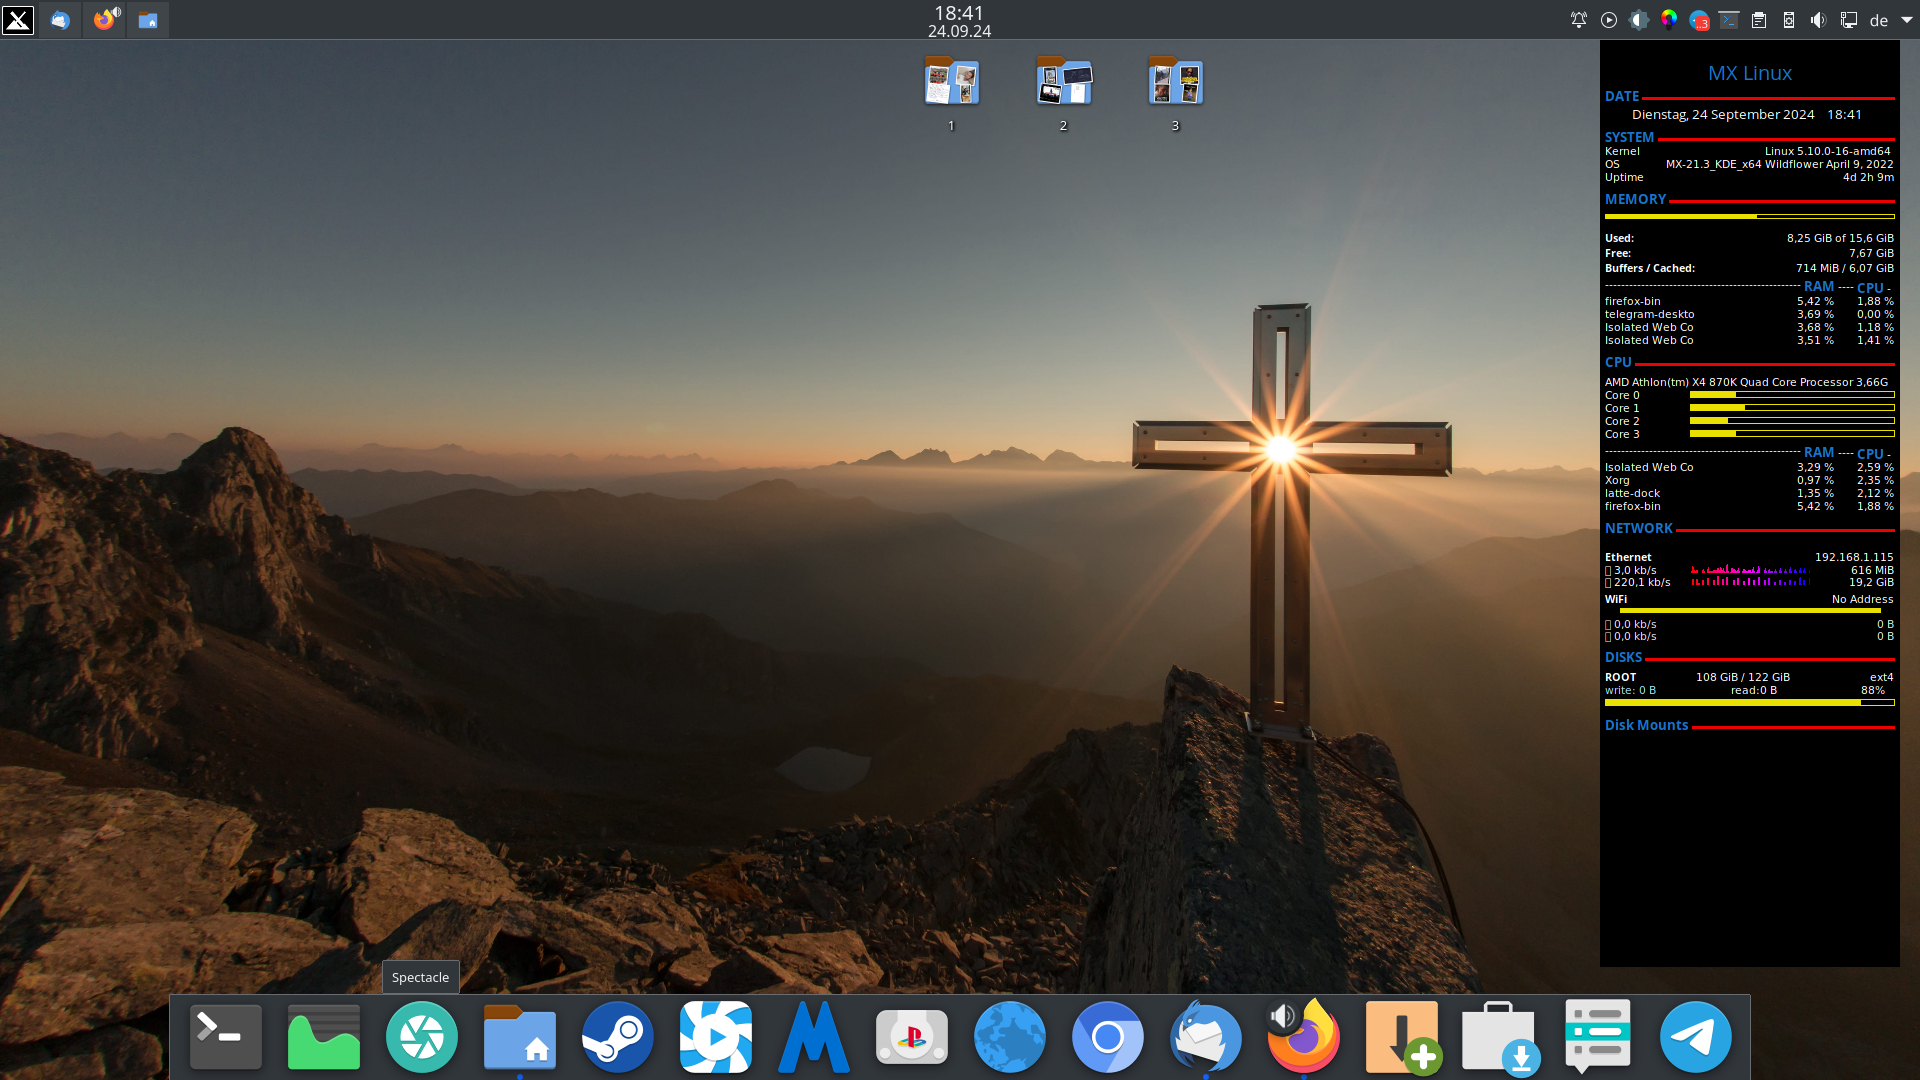
Task: Click the MX Linux start menu button
Action: (18, 20)
